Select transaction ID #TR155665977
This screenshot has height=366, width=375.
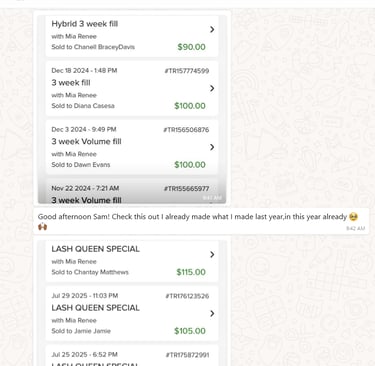(x=186, y=189)
